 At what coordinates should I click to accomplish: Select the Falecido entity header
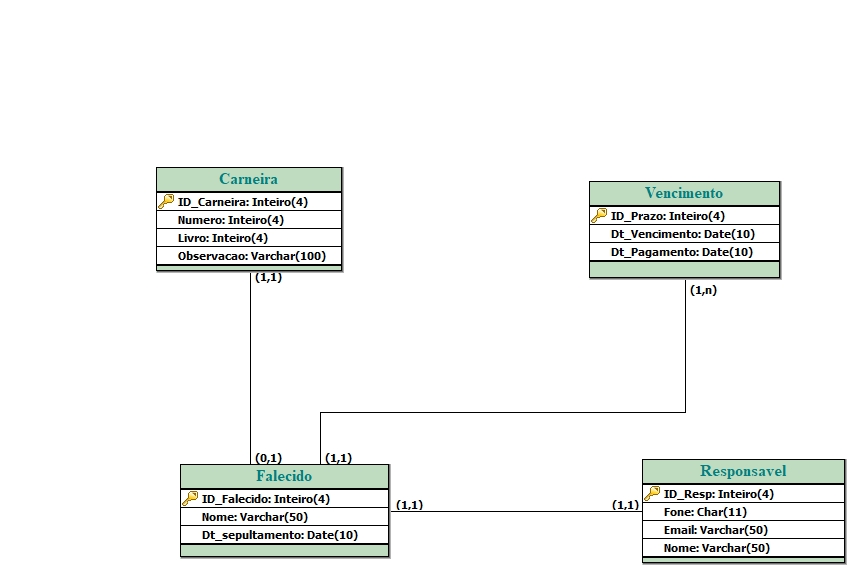[x=284, y=476]
